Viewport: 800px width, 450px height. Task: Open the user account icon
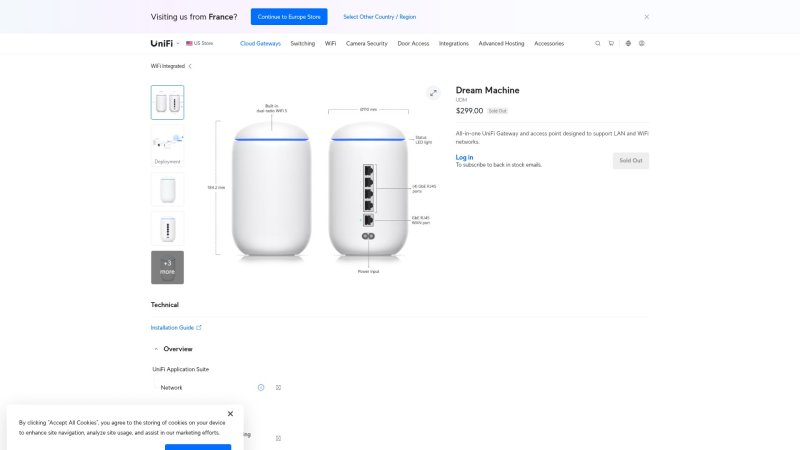[x=642, y=43]
